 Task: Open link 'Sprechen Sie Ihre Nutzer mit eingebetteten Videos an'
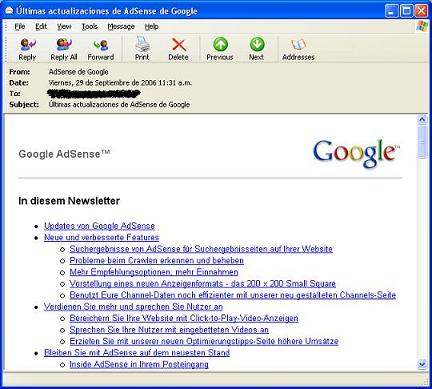[169, 330]
